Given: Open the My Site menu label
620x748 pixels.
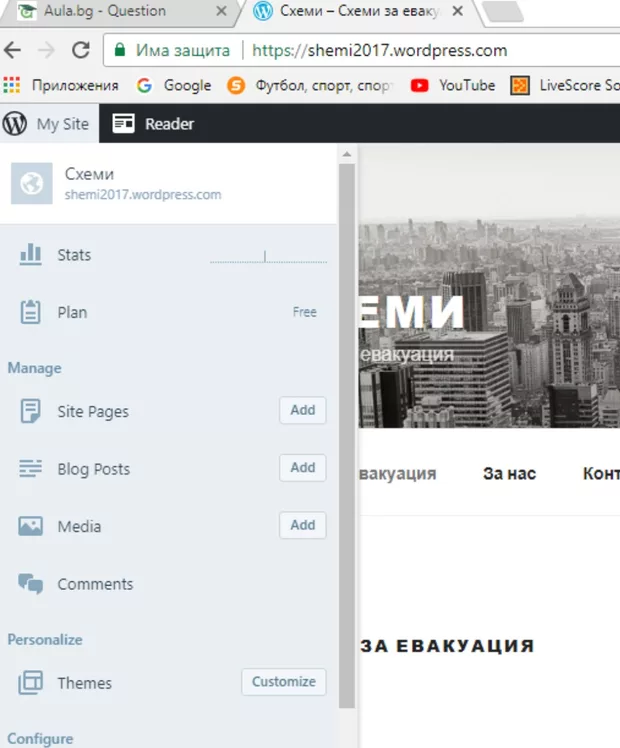Looking at the screenshot, I should coord(63,124).
